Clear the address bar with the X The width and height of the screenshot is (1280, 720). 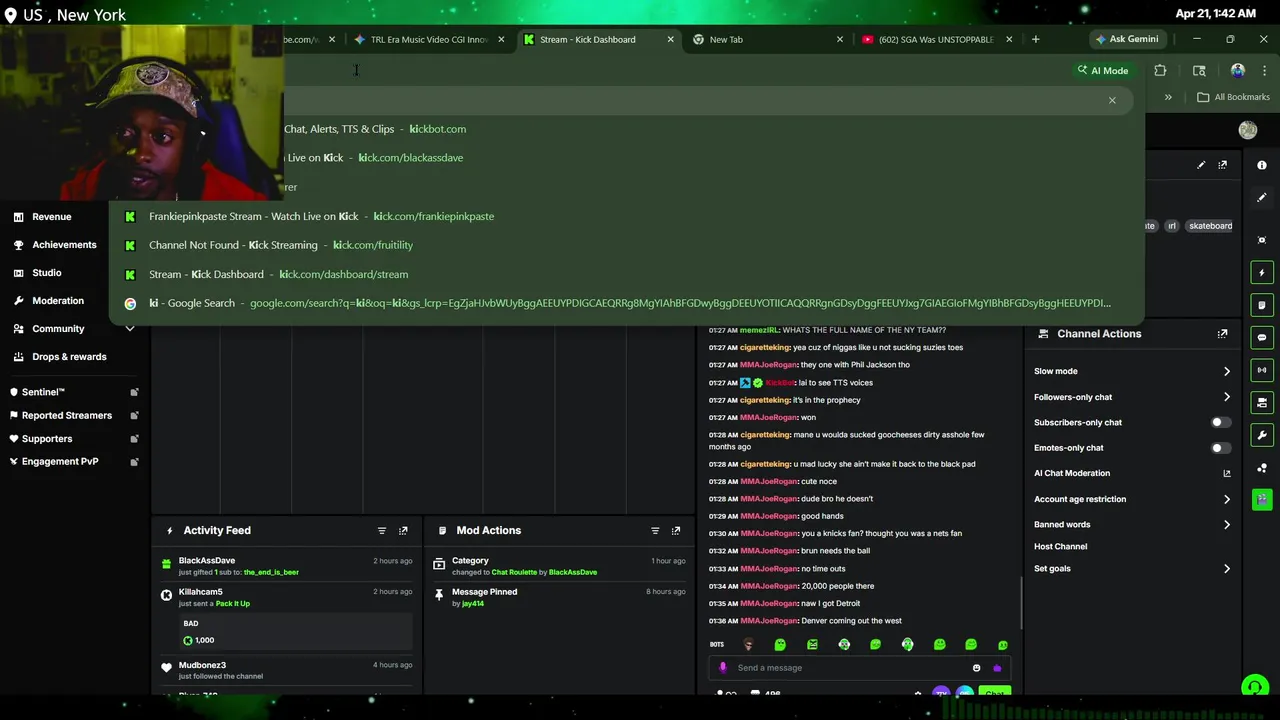[1112, 100]
